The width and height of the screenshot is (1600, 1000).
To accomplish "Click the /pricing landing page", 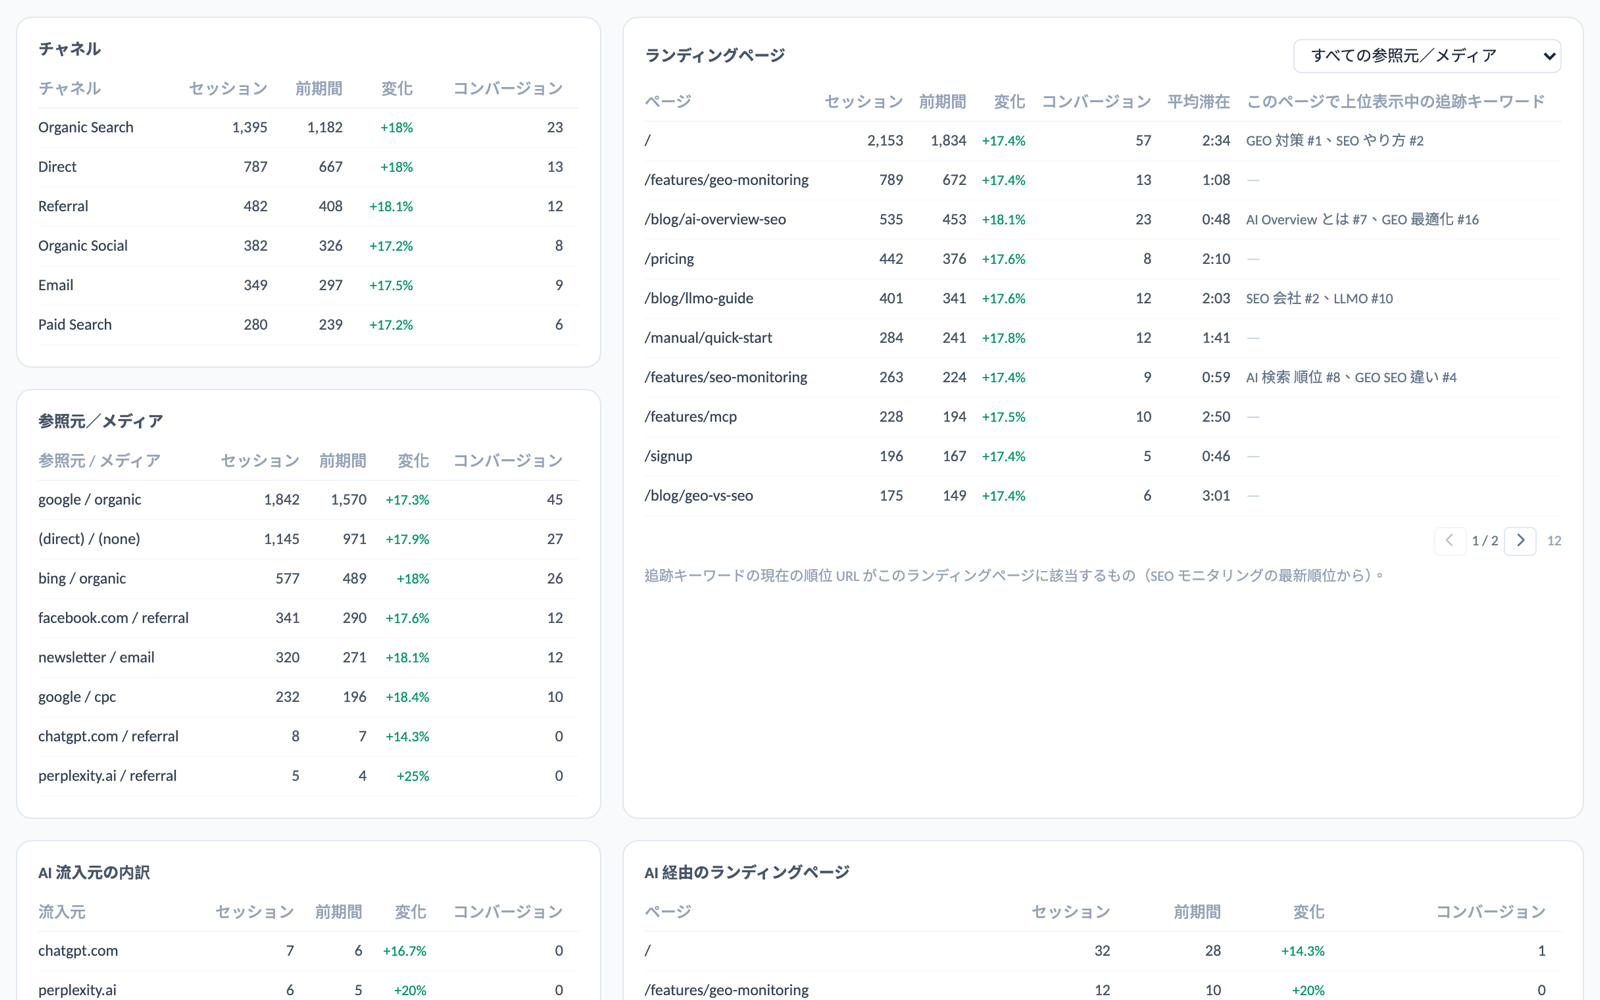I will click(x=669, y=259).
